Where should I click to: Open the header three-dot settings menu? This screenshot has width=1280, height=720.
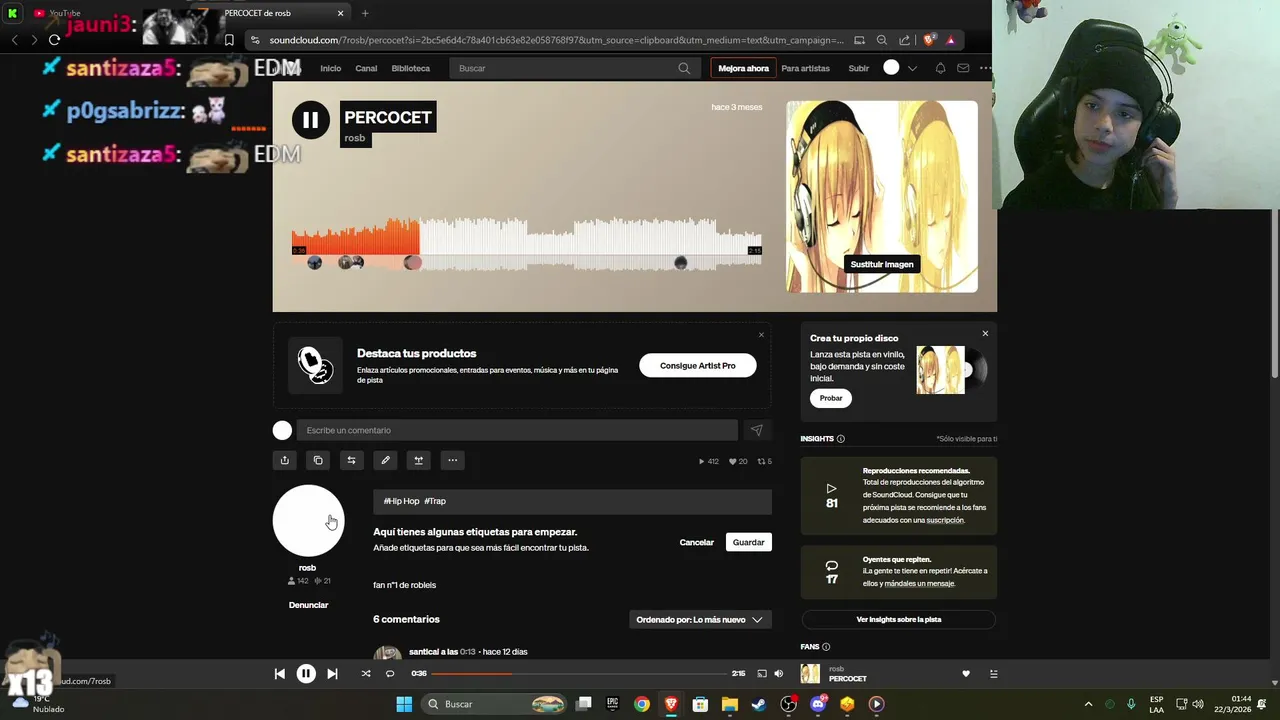985,68
